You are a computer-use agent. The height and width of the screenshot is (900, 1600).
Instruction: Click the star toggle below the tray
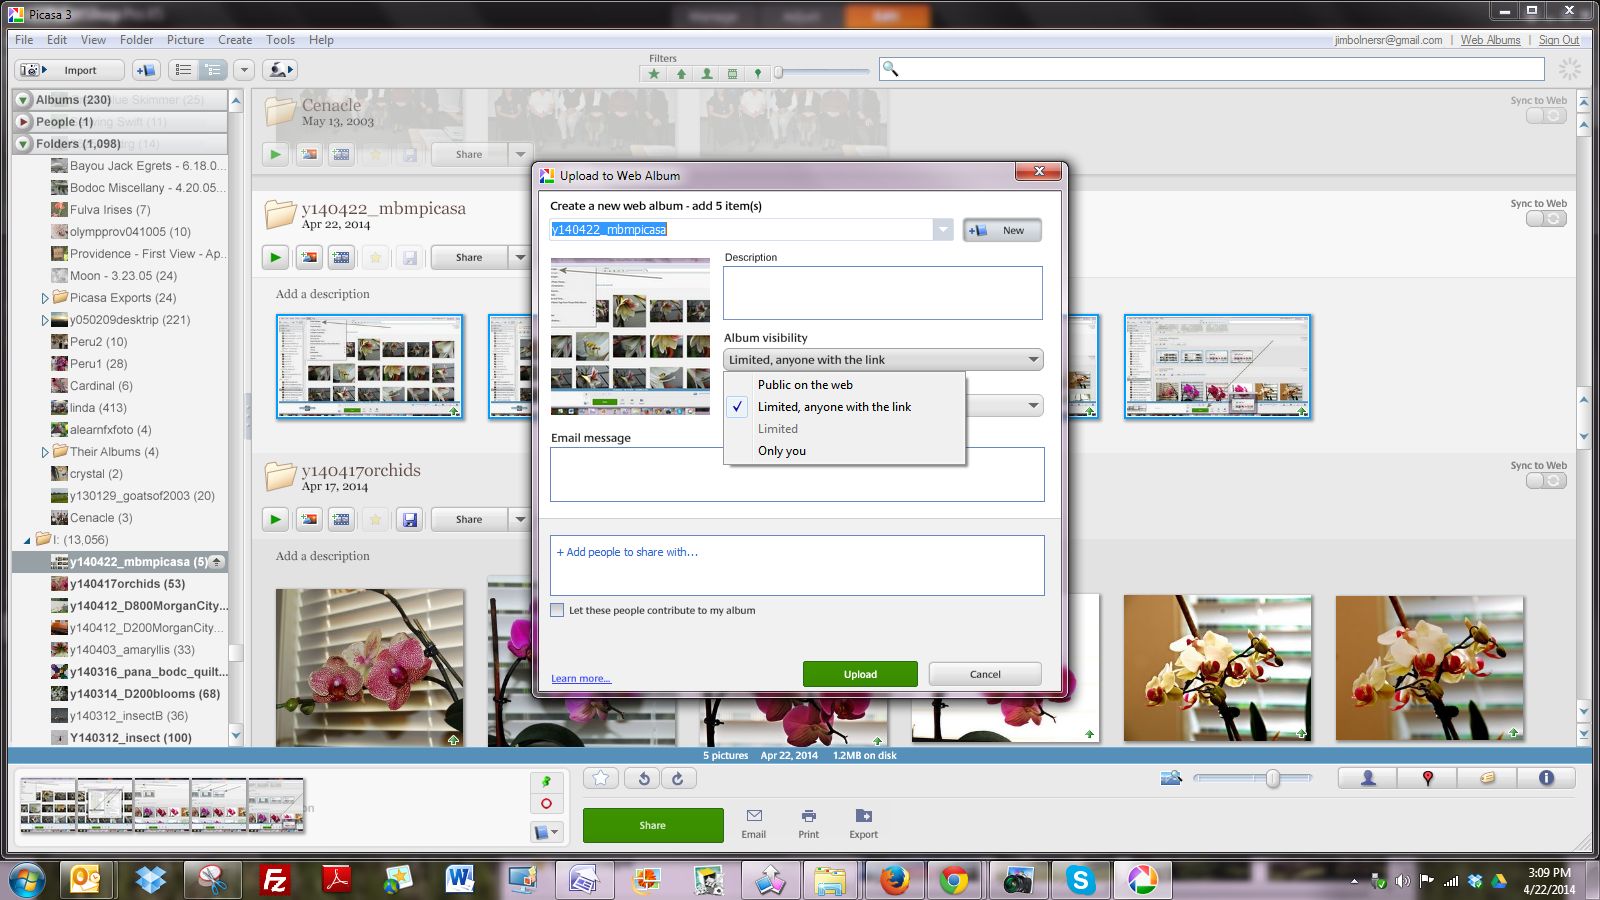tap(600, 778)
